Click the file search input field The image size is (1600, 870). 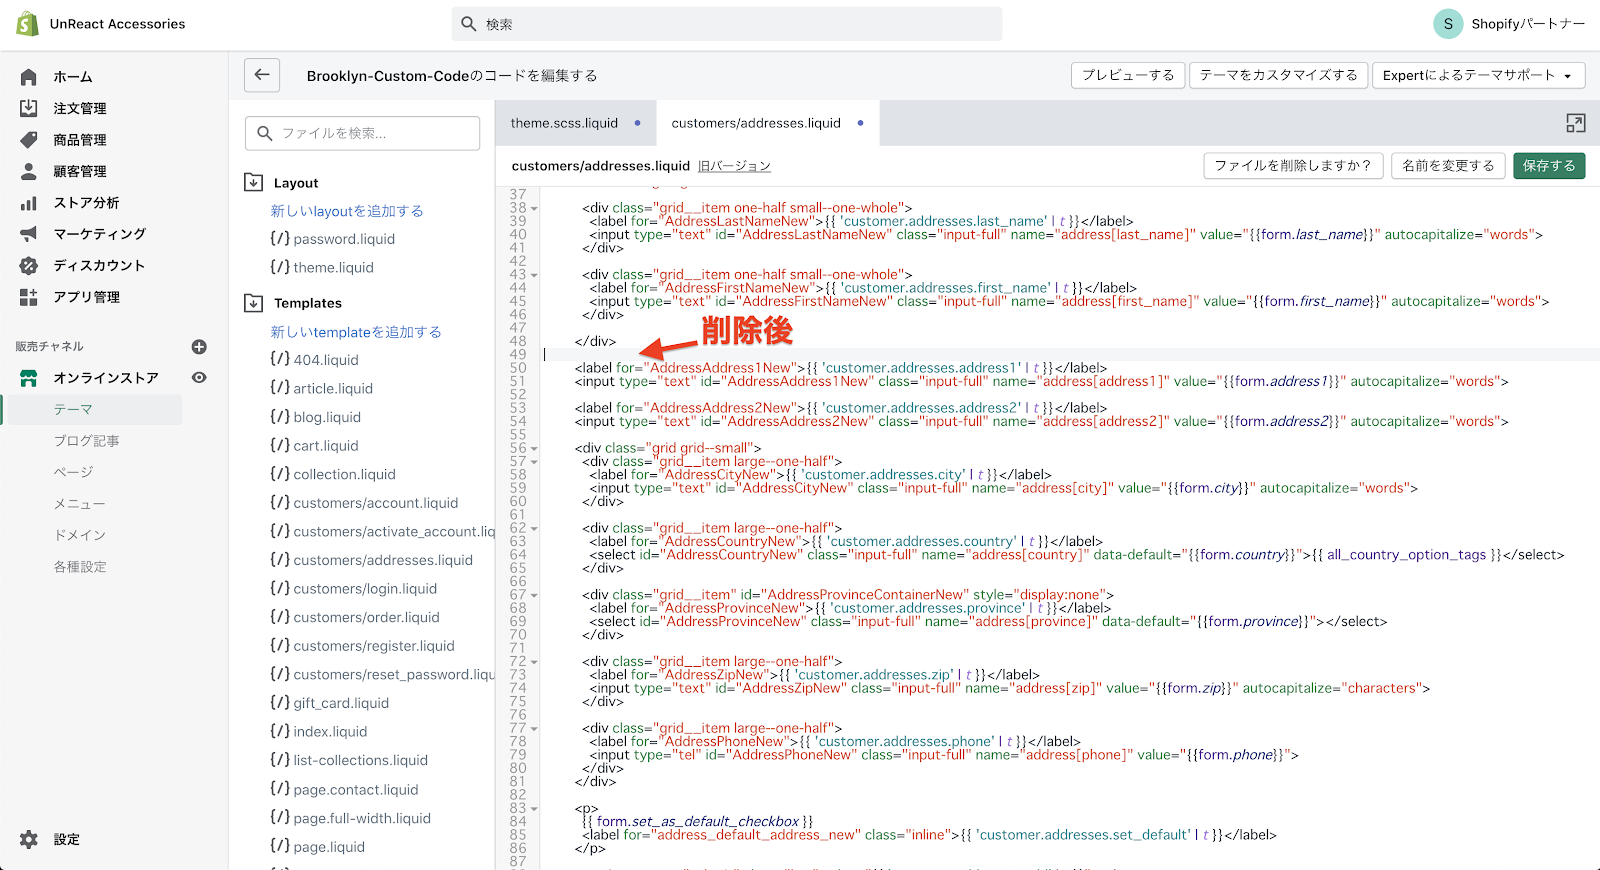(362, 133)
